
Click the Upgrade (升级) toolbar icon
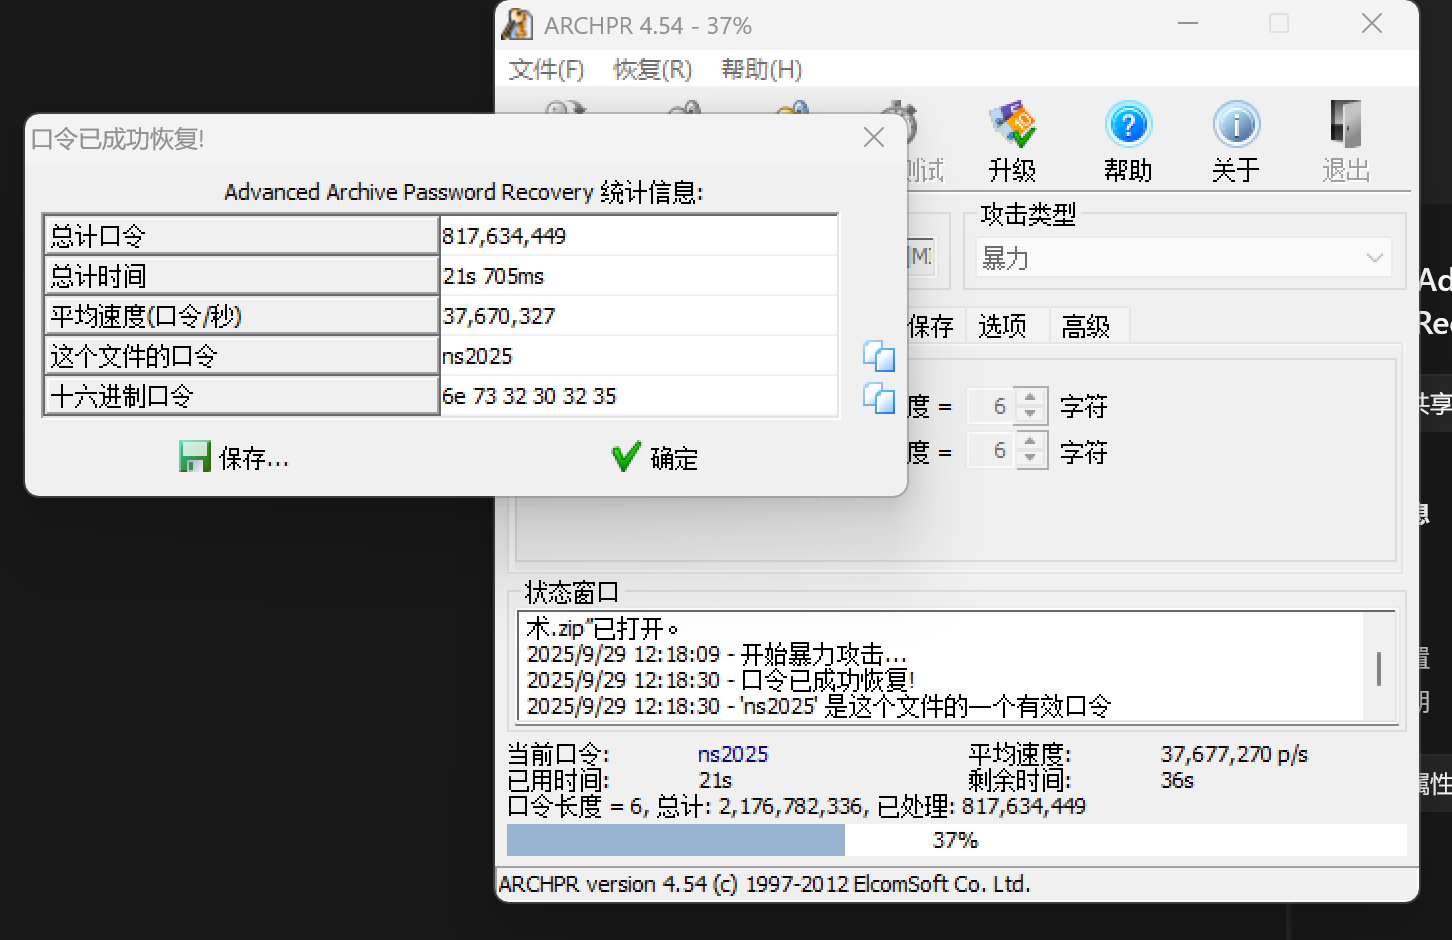point(1012,126)
